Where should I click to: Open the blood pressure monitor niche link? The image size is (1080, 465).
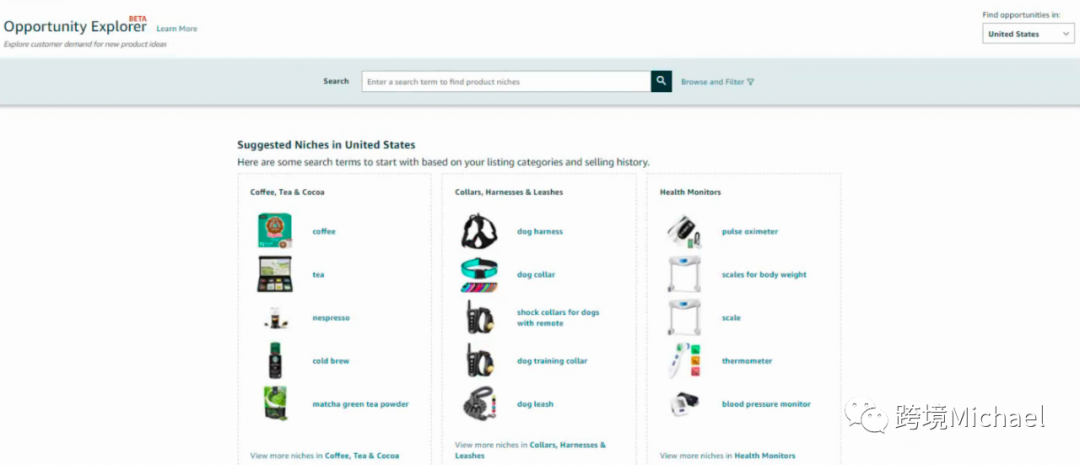click(766, 404)
